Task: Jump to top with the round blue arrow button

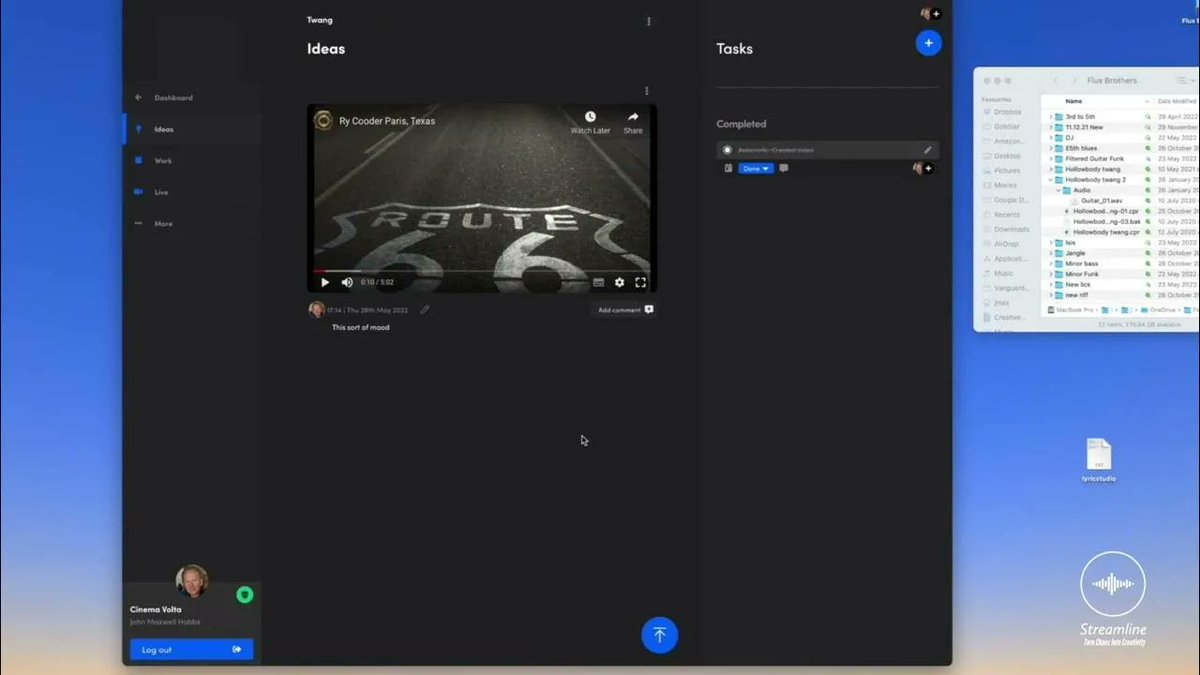Action: (x=659, y=635)
